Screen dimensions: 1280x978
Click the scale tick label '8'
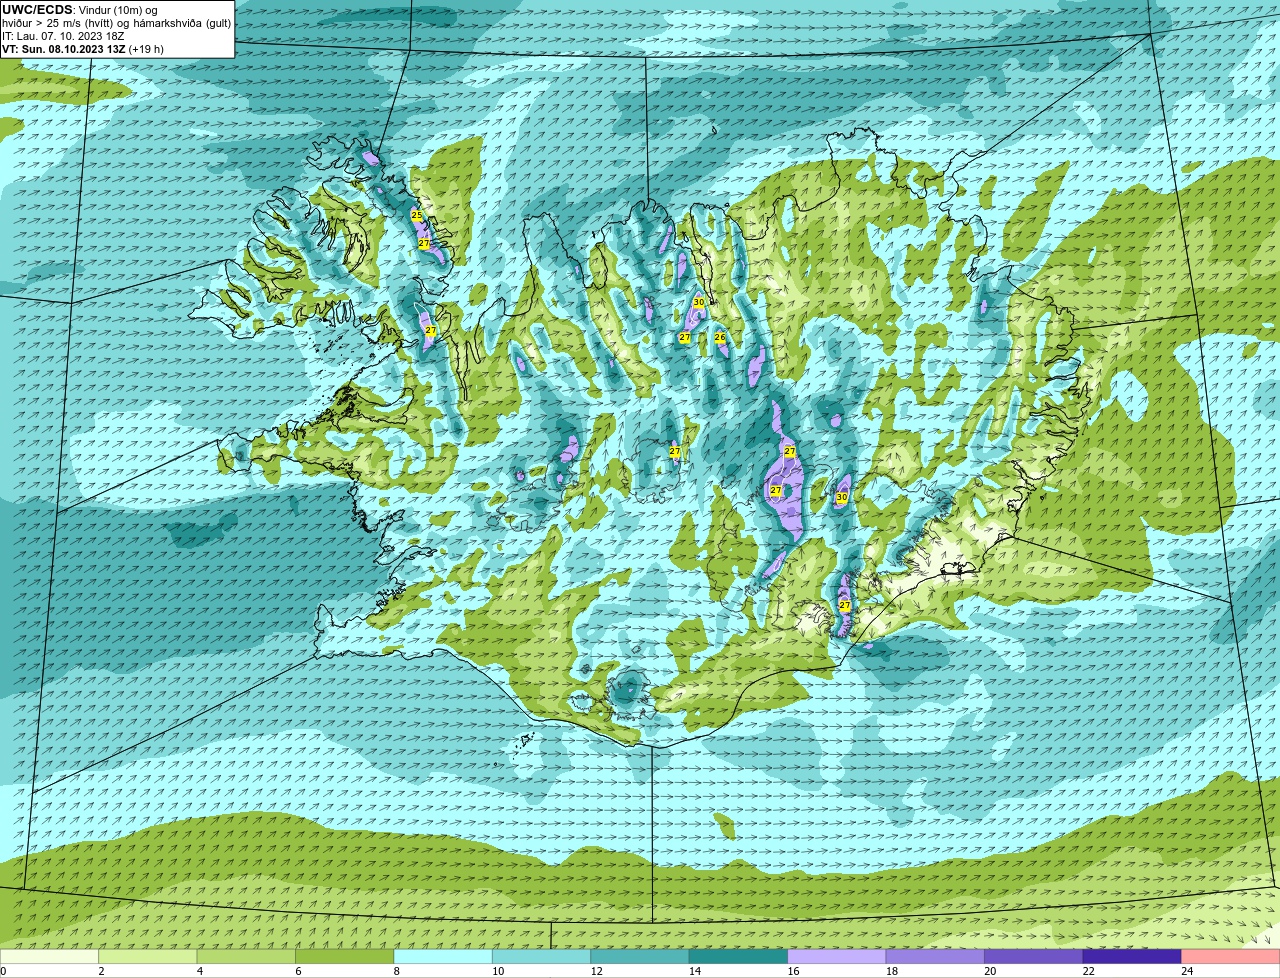pyautogui.click(x=397, y=971)
